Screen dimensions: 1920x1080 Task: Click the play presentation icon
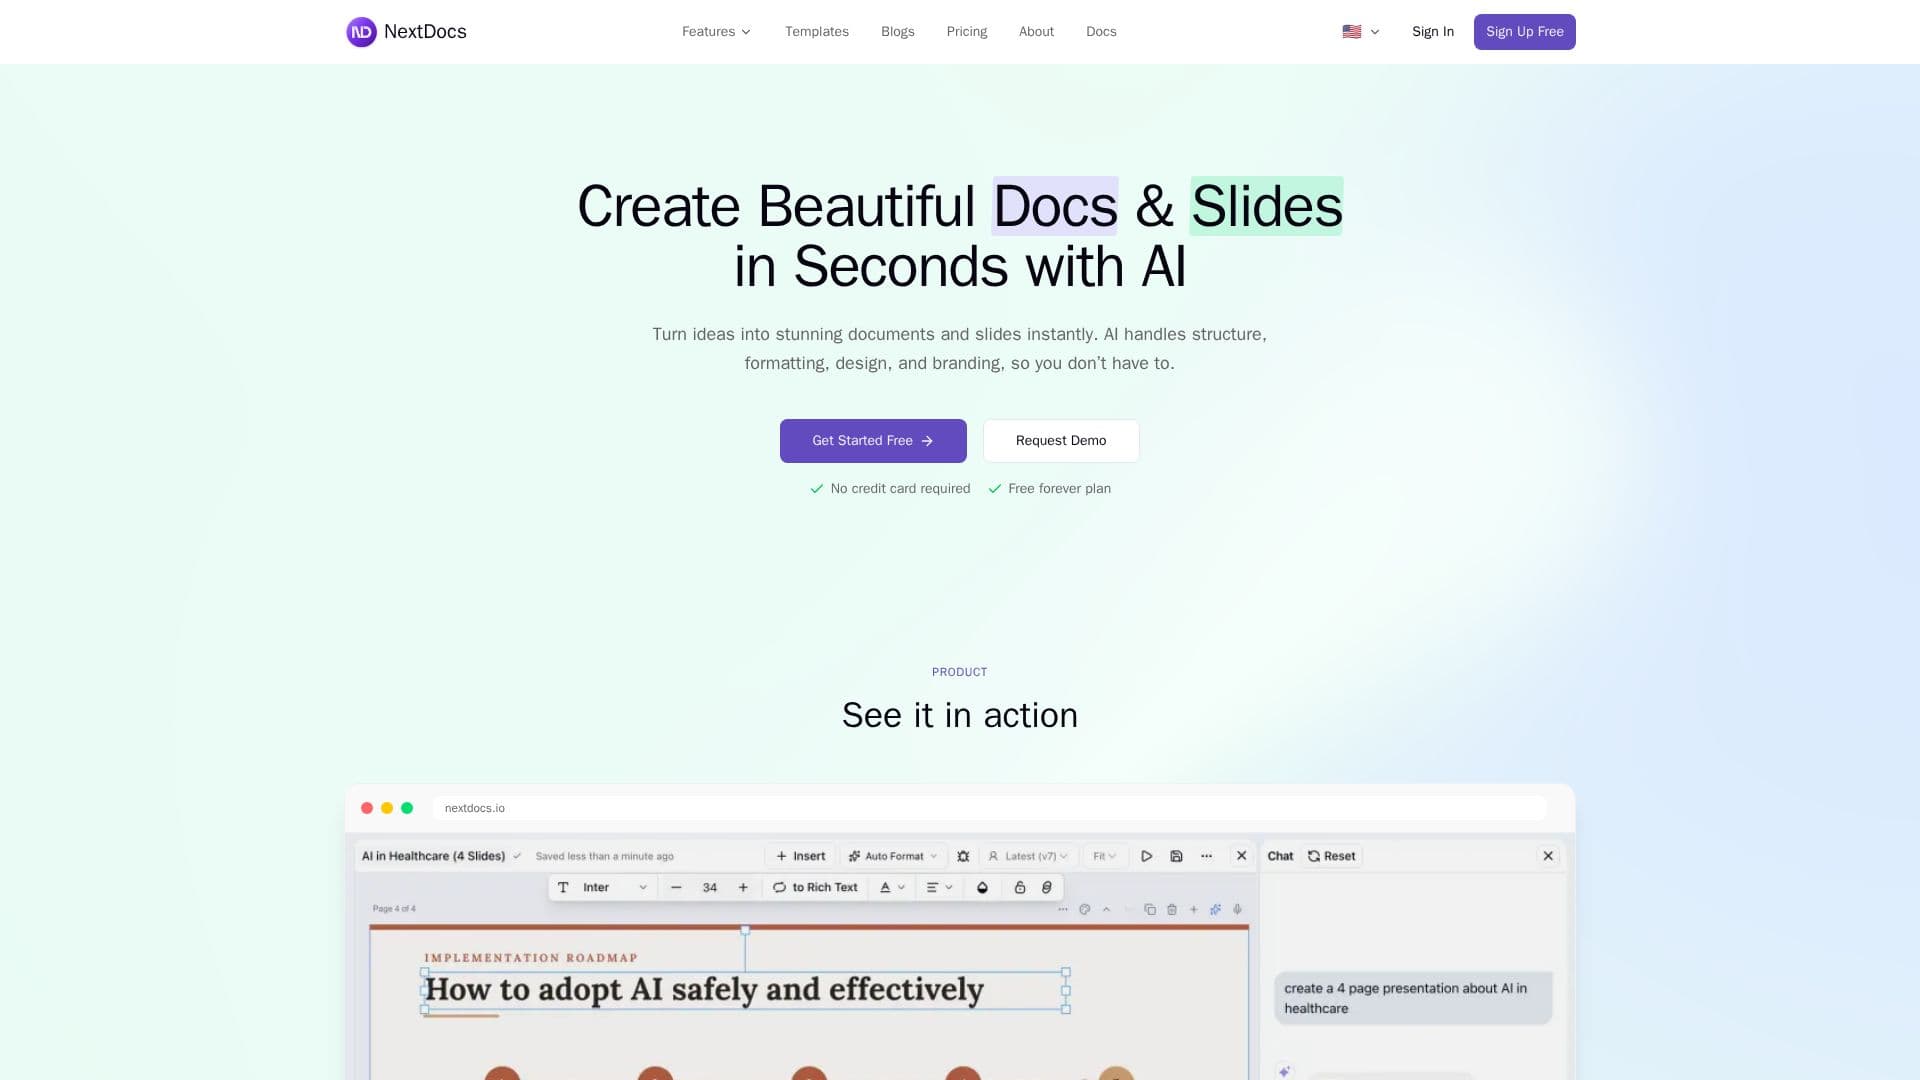[1147, 856]
